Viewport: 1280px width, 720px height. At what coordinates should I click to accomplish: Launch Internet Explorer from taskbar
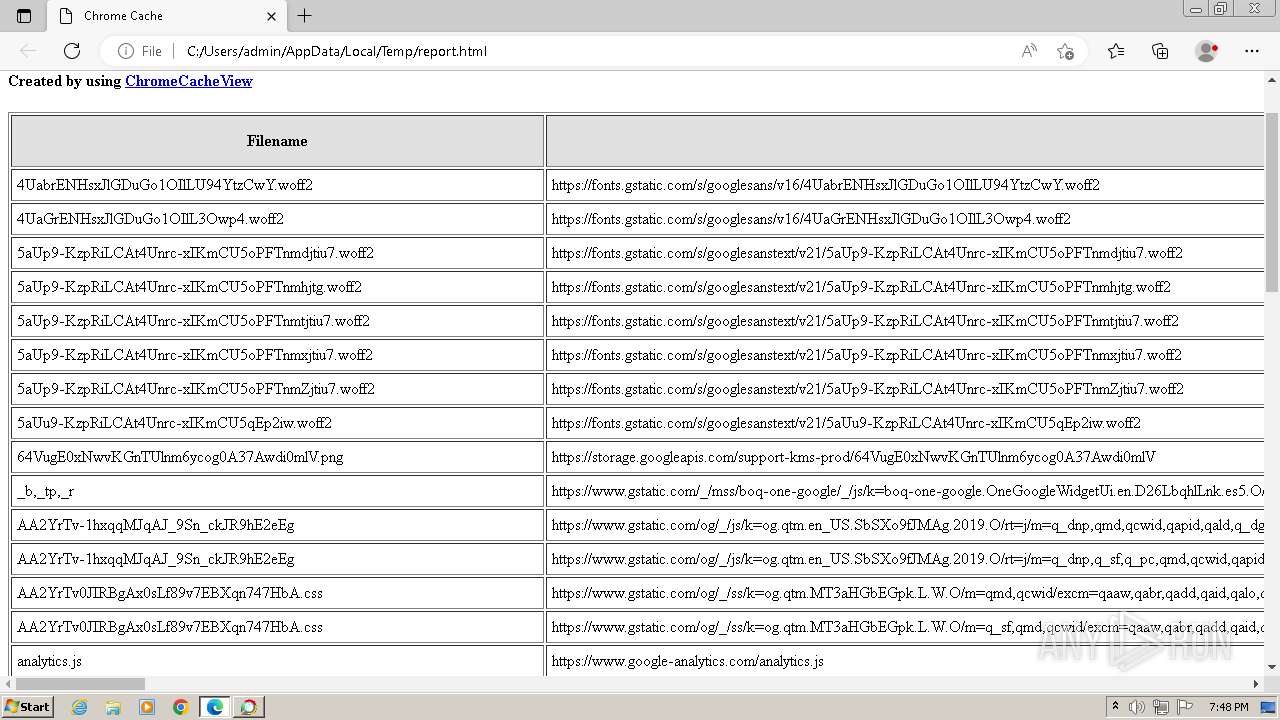pos(80,707)
